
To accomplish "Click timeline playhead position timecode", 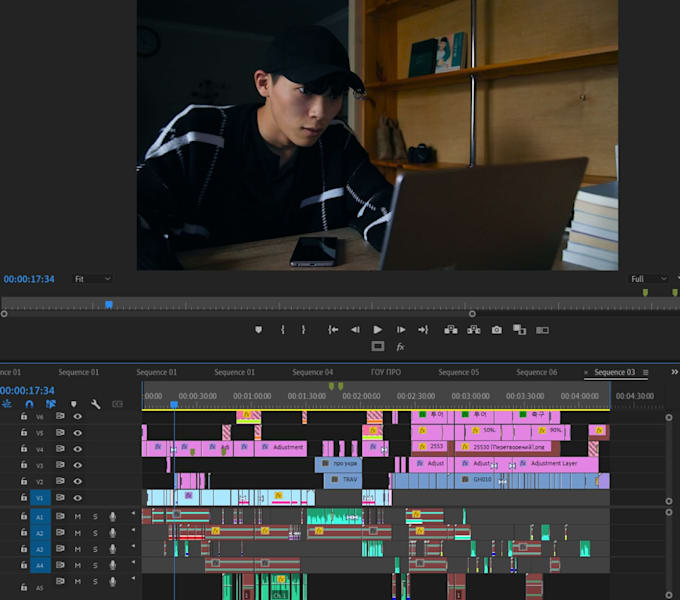I will (x=27, y=391).
